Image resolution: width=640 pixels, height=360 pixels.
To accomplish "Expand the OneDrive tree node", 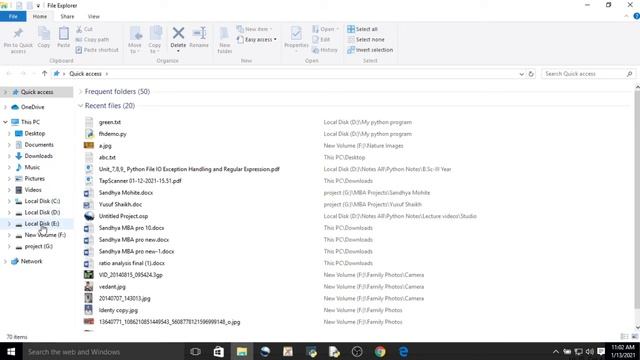I will point(5,107).
